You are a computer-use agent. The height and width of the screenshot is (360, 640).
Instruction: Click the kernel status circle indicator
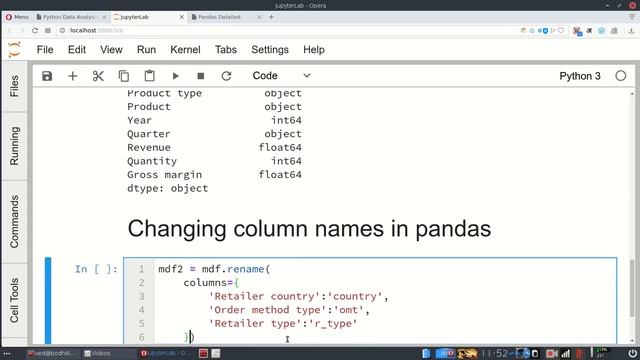pos(620,76)
